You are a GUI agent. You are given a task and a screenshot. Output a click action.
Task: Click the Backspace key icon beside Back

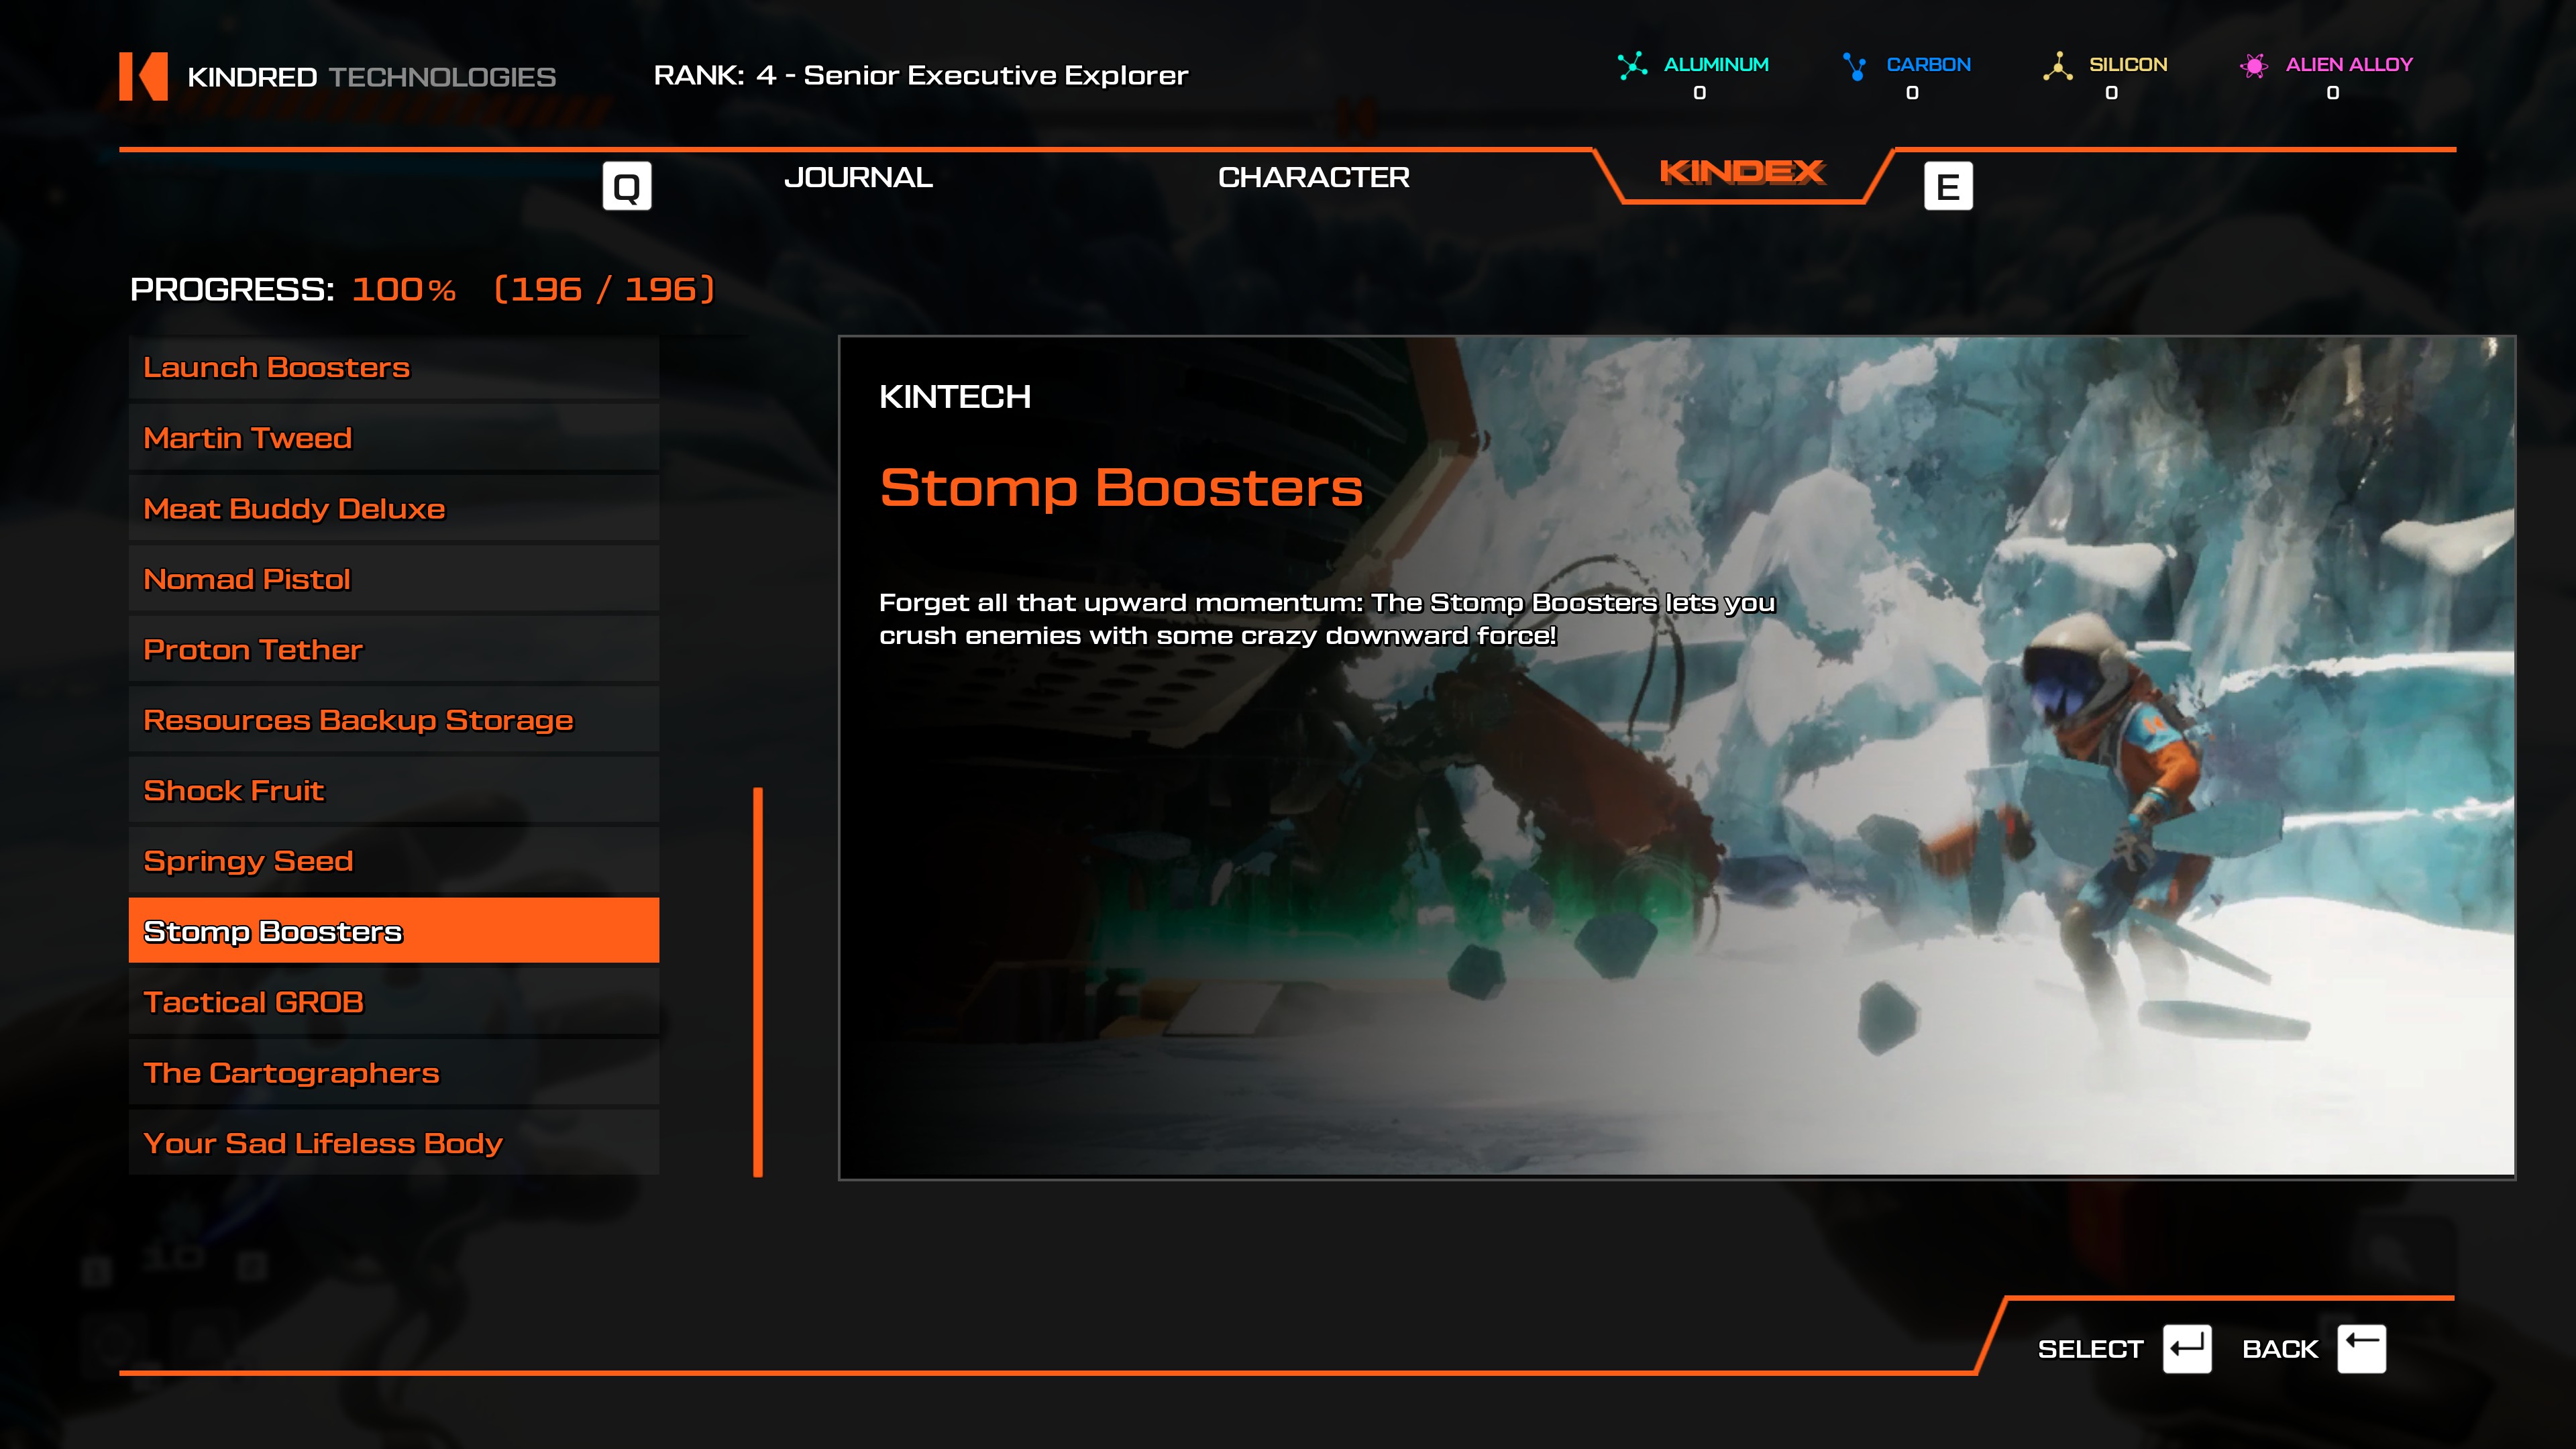point(2361,1349)
